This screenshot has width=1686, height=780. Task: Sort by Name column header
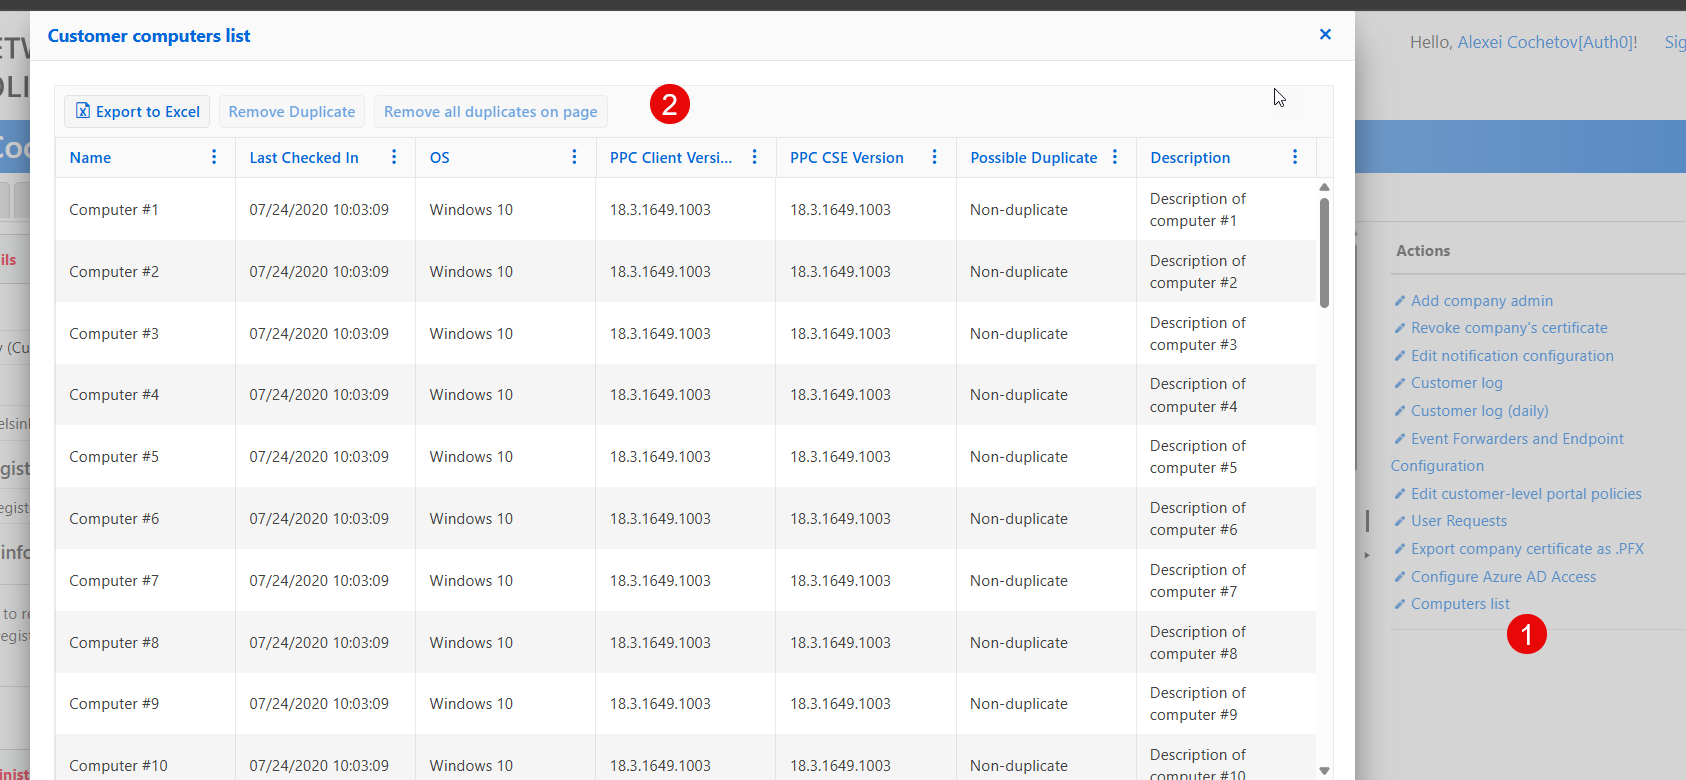tap(91, 158)
